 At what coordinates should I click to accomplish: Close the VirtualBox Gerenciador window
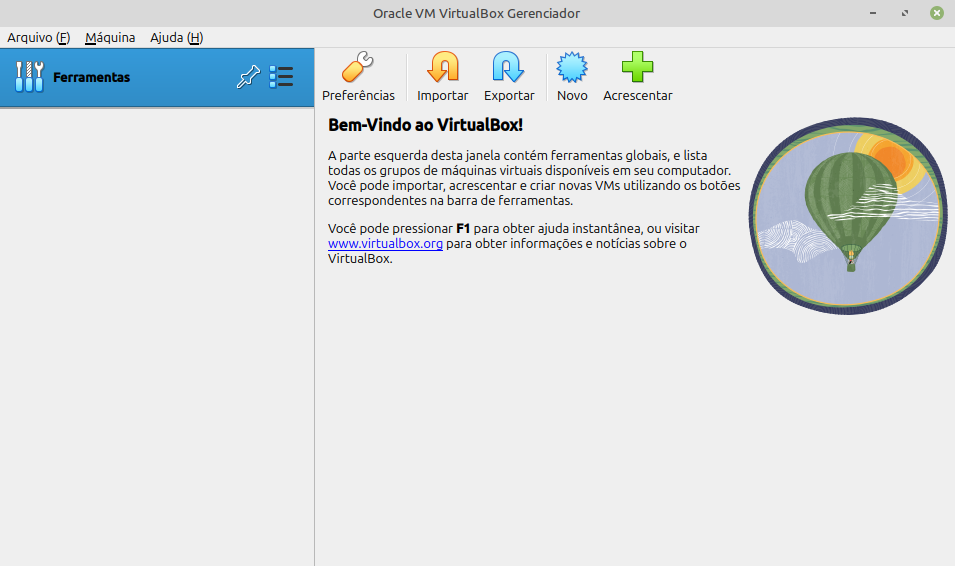point(937,13)
